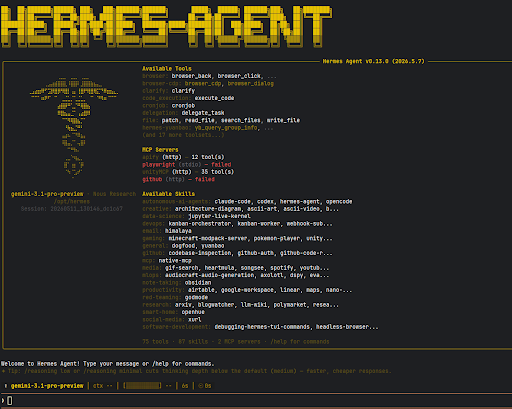Select the 'browser_back' tool name
Image resolution: width=512 pixels, height=409 pixels.
click(x=191, y=76)
